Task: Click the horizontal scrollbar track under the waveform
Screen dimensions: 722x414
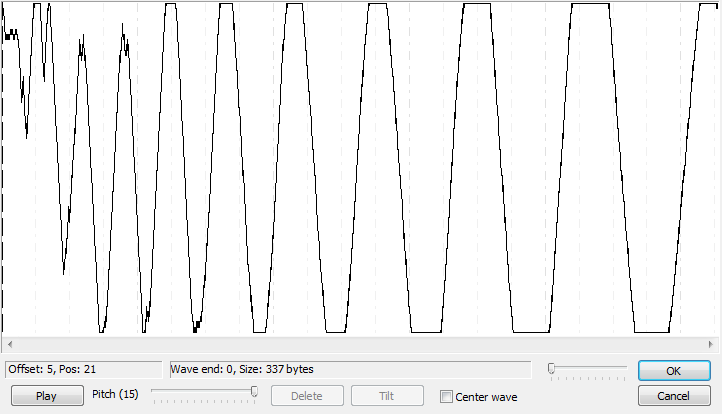Action: 360,344
